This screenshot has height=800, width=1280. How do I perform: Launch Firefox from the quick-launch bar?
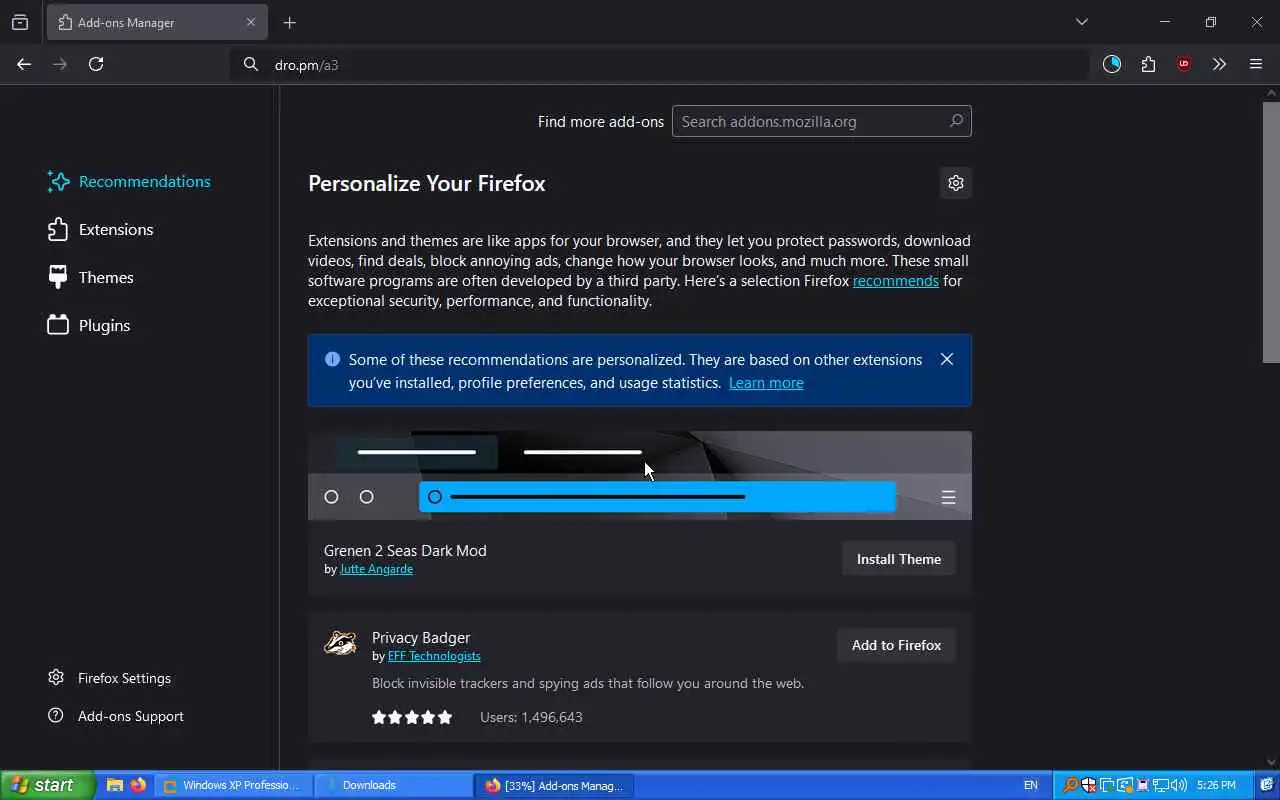coord(138,785)
